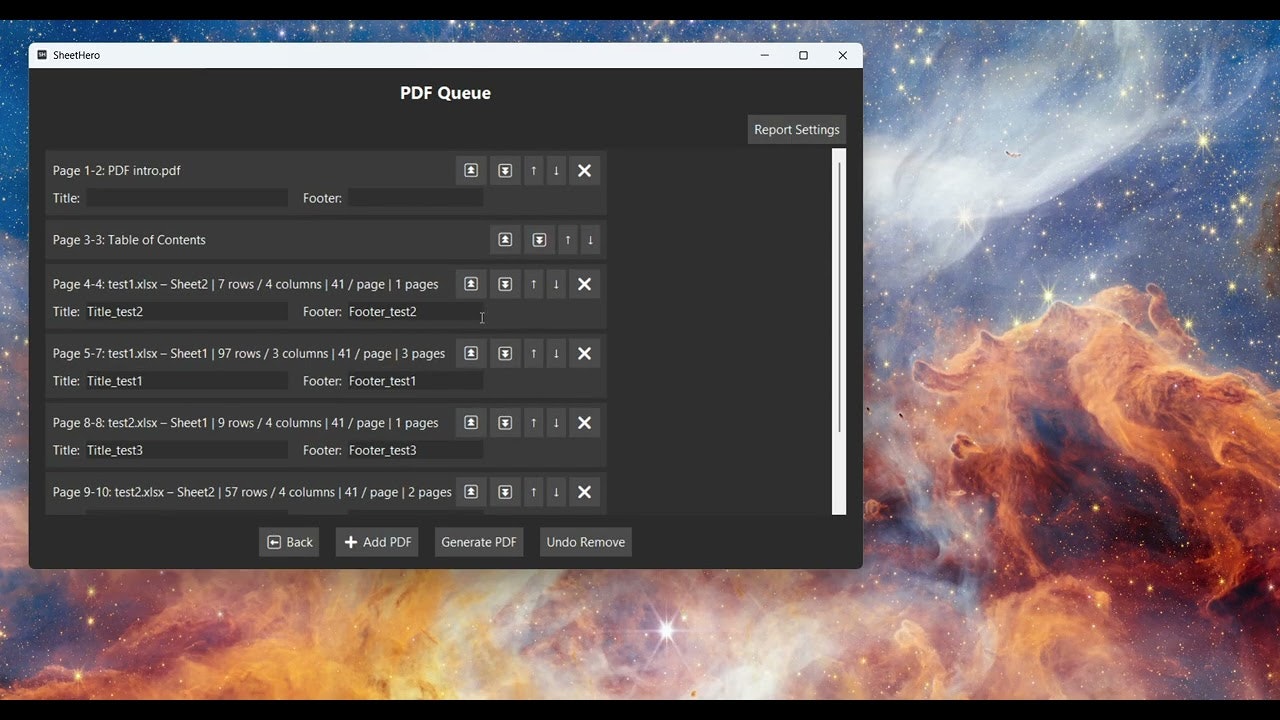Move PDF intro.pdf up one position
Image resolution: width=1280 pixels, height=720 pixels.
click(x=534, y=171)
